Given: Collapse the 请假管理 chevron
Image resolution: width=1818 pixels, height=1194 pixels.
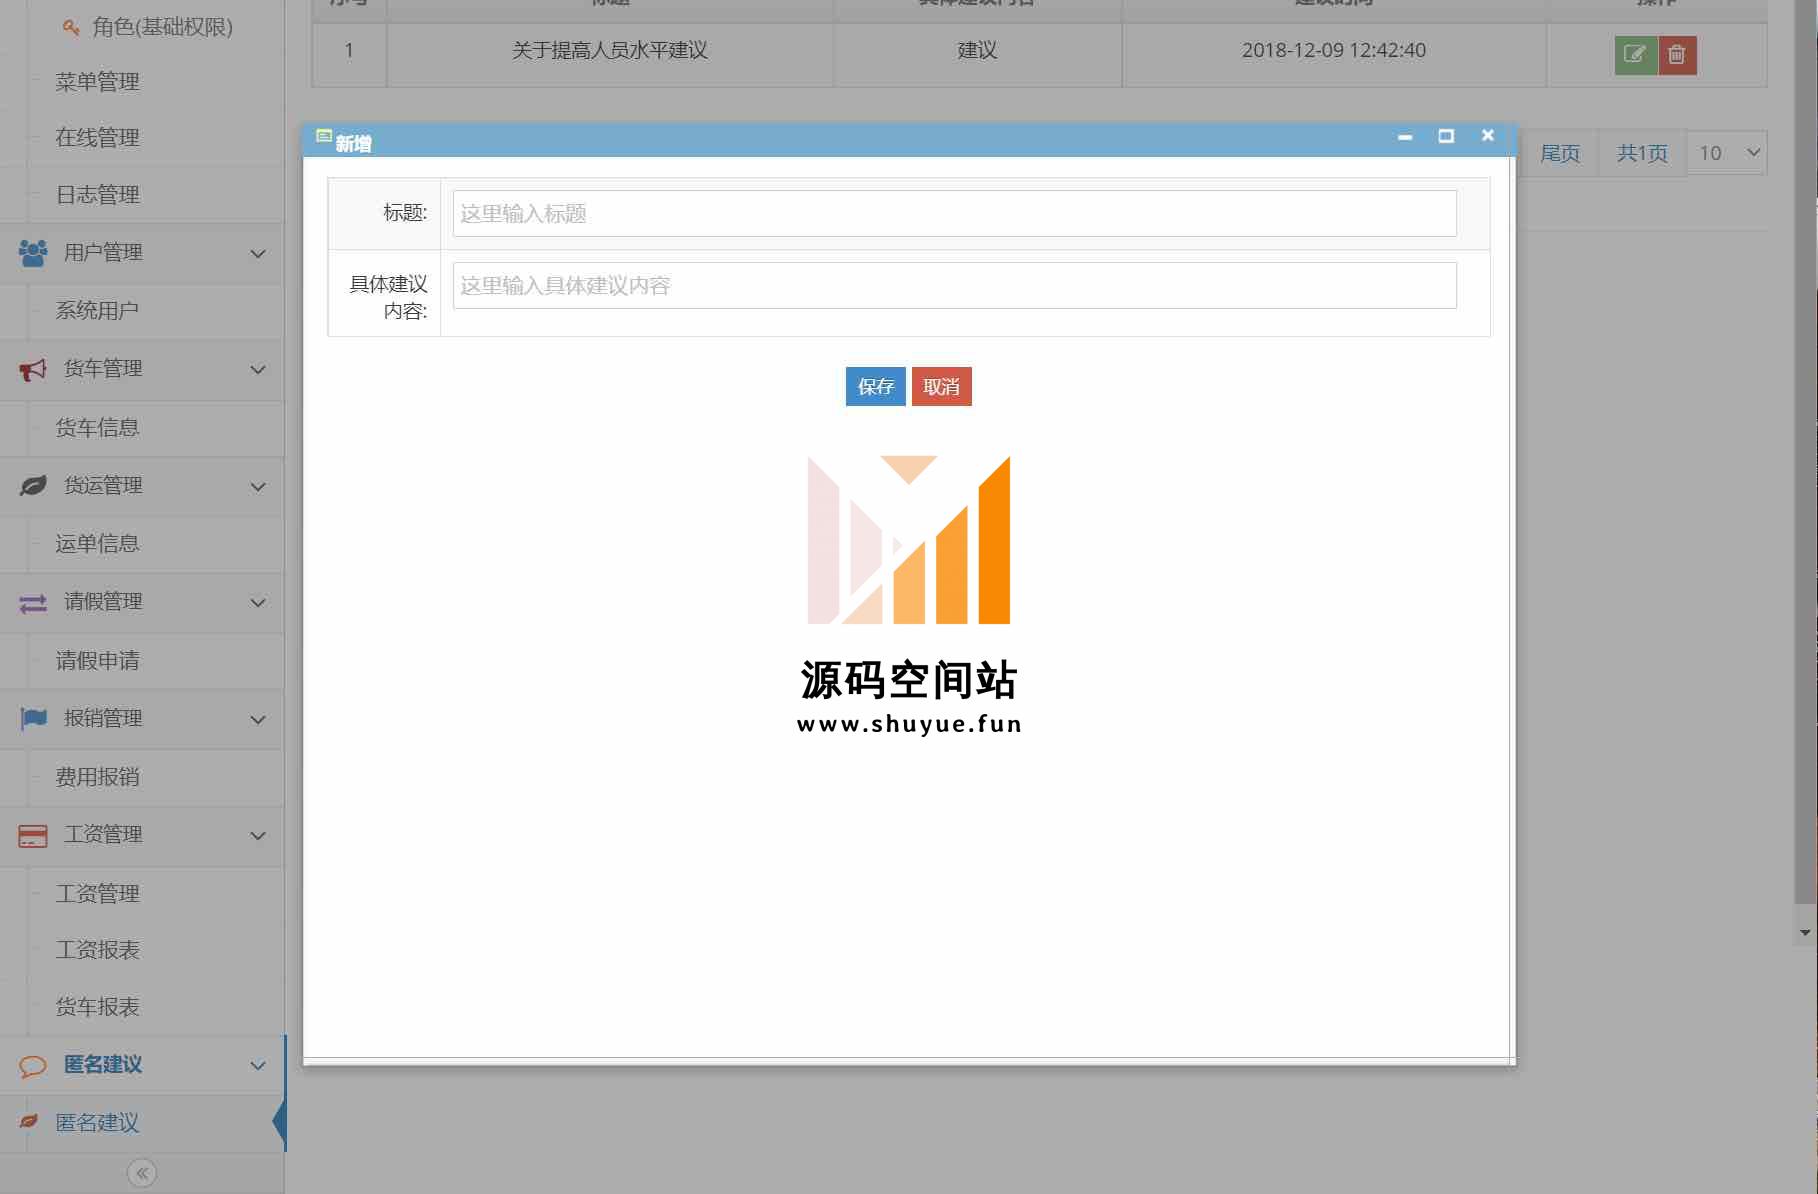Looking at the screenshot, I should (x=258, y=603).
